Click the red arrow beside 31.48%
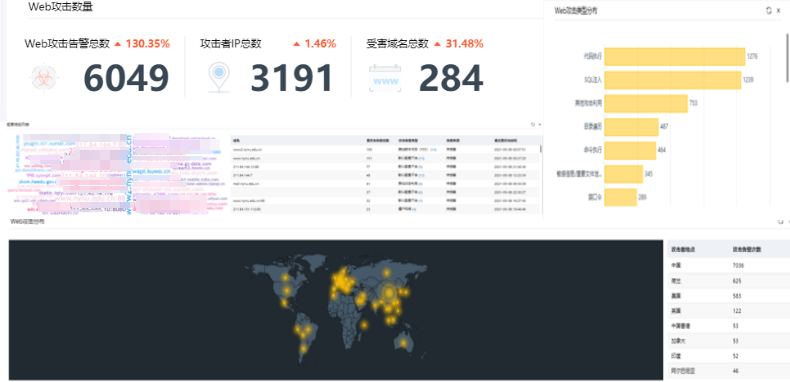The height and width of the screenshot is (382, 790). (x=437, y=44)
